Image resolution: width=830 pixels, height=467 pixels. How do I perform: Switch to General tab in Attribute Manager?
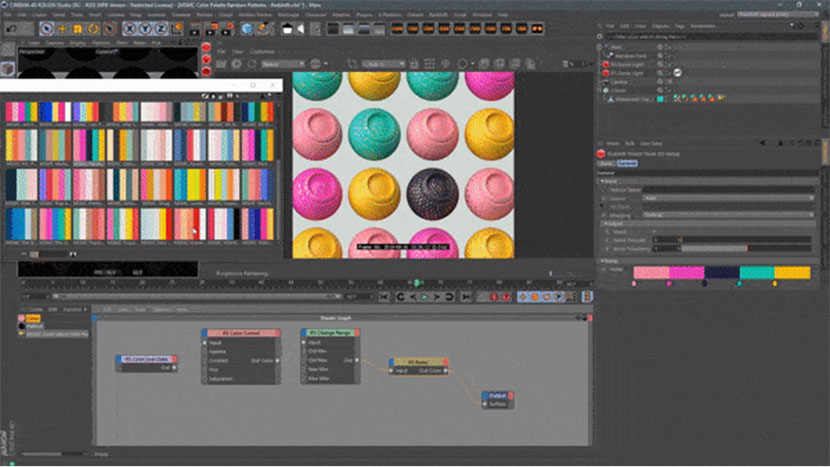click(x=627, y=164)
